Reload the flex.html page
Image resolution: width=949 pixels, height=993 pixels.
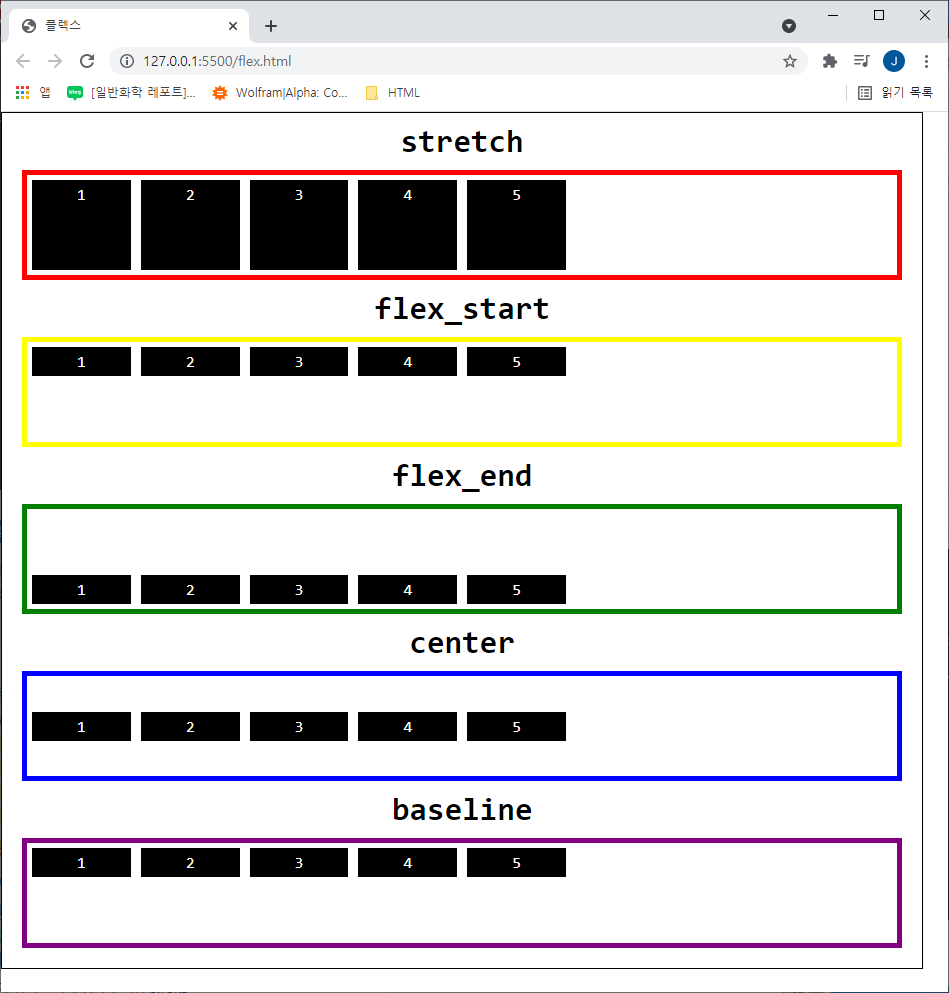tap(87, 61)
